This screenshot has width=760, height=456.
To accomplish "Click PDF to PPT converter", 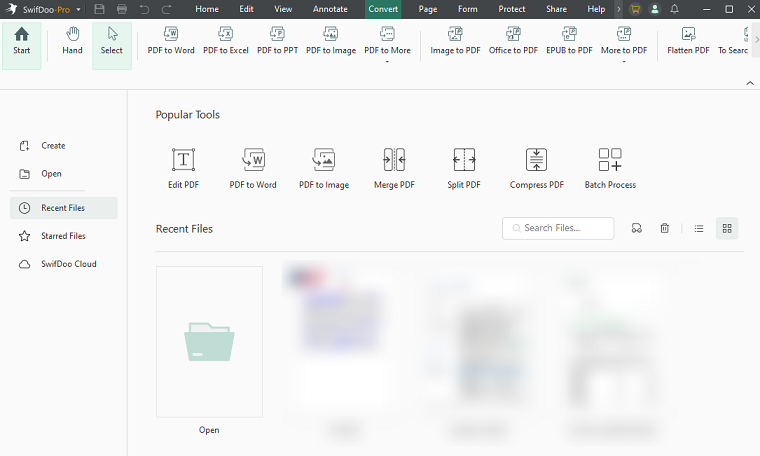I will tap(277, 41).
